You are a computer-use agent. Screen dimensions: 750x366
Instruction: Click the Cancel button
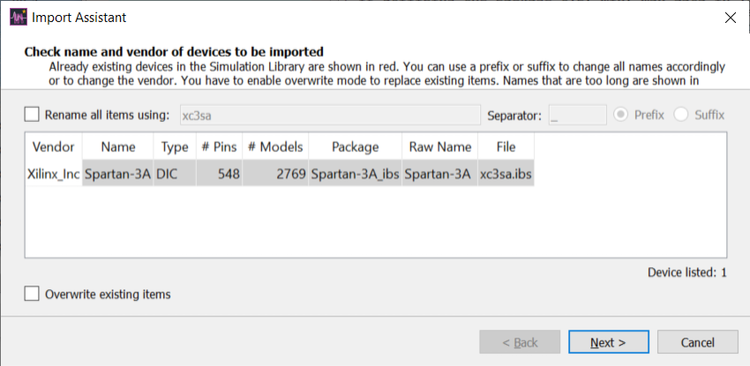697,343
